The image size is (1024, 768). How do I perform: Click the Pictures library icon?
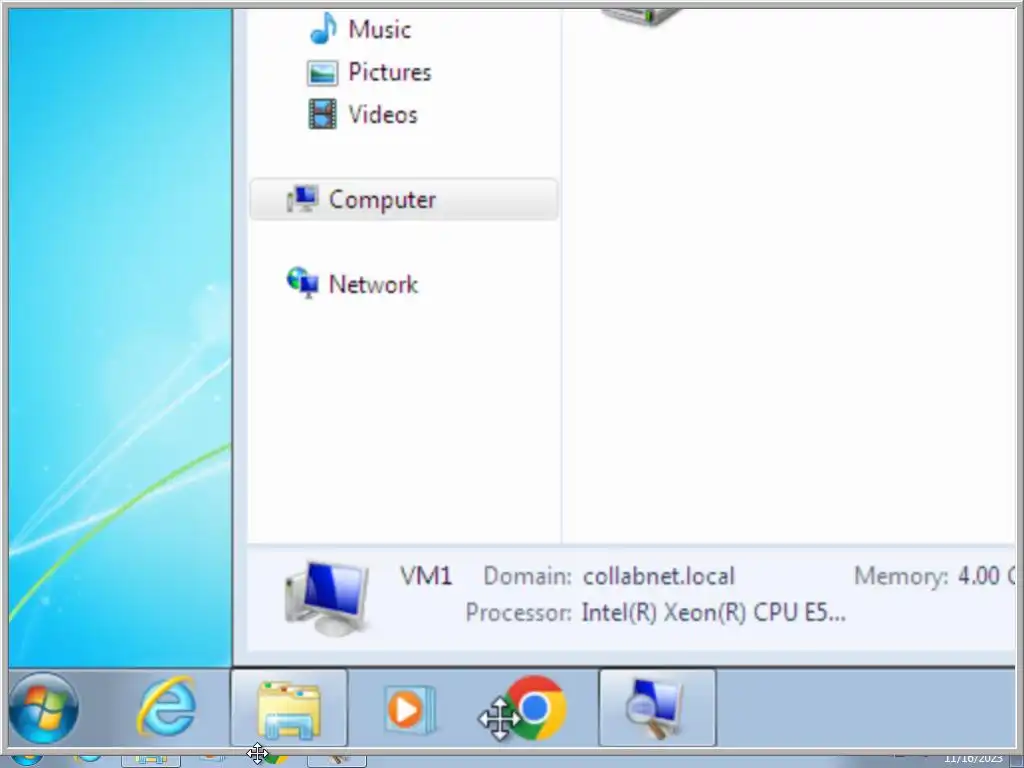[x=323, y=72]
